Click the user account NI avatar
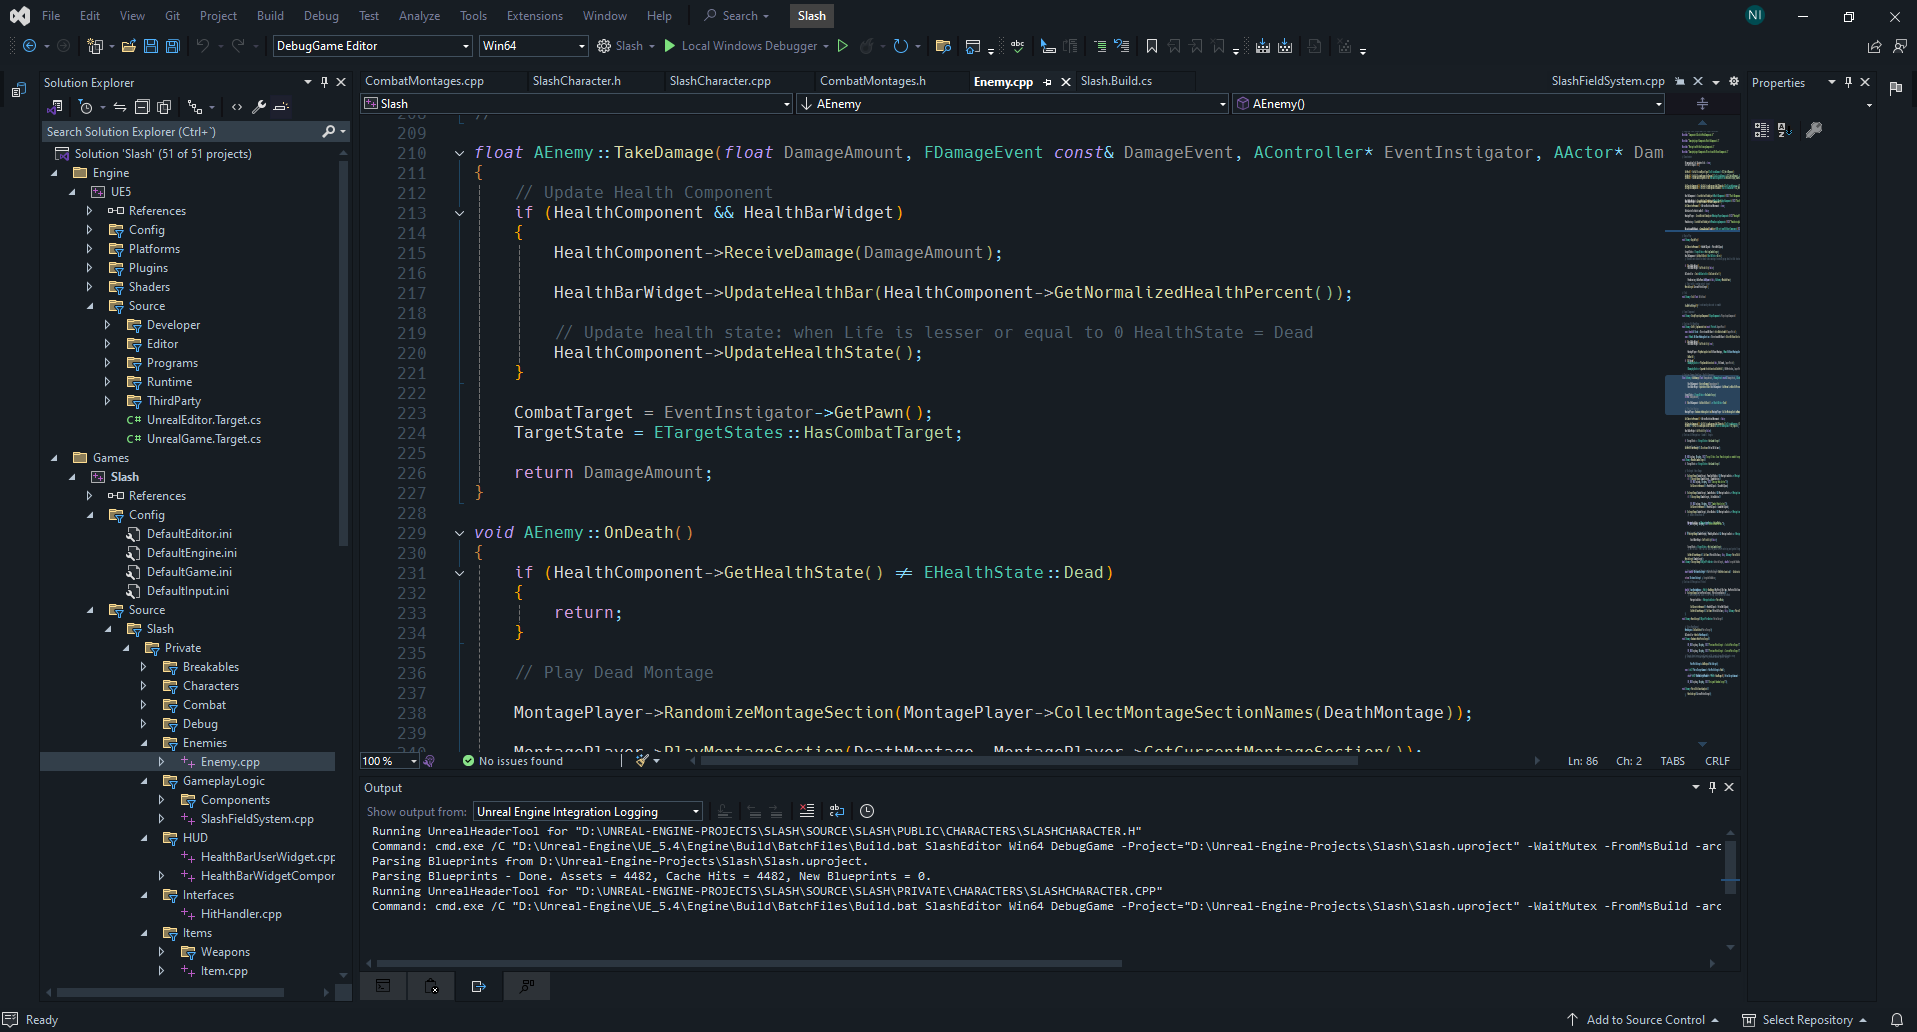Screen dimensions: 1917x1032 pos(1754,15)
